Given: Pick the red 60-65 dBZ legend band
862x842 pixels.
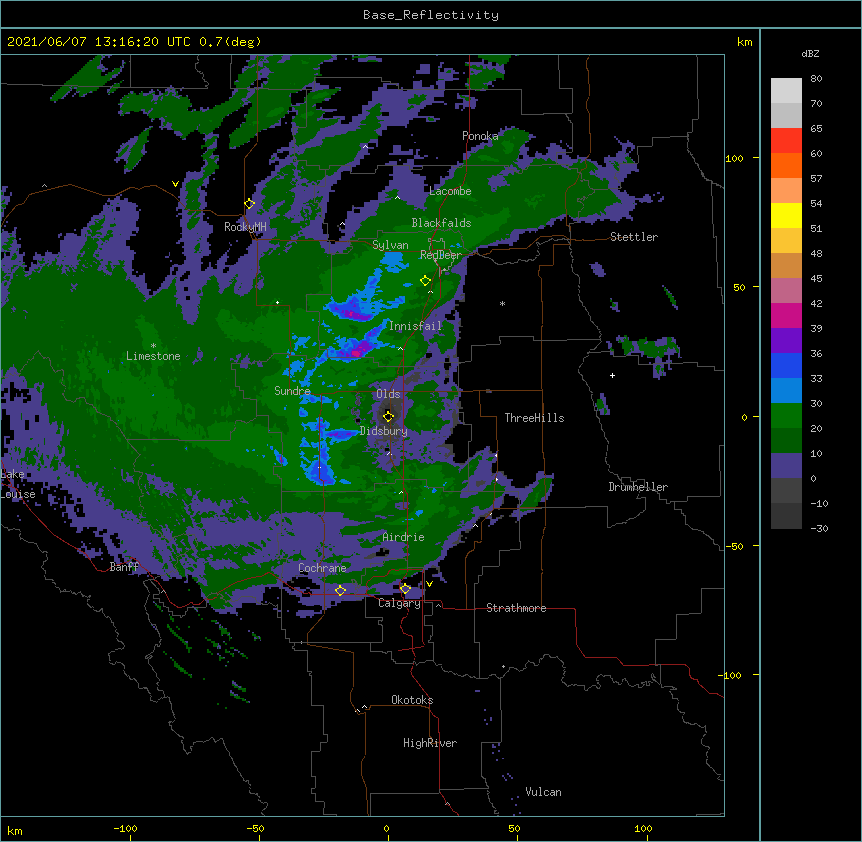Looking at the screenshot, I should coord(786,140).
